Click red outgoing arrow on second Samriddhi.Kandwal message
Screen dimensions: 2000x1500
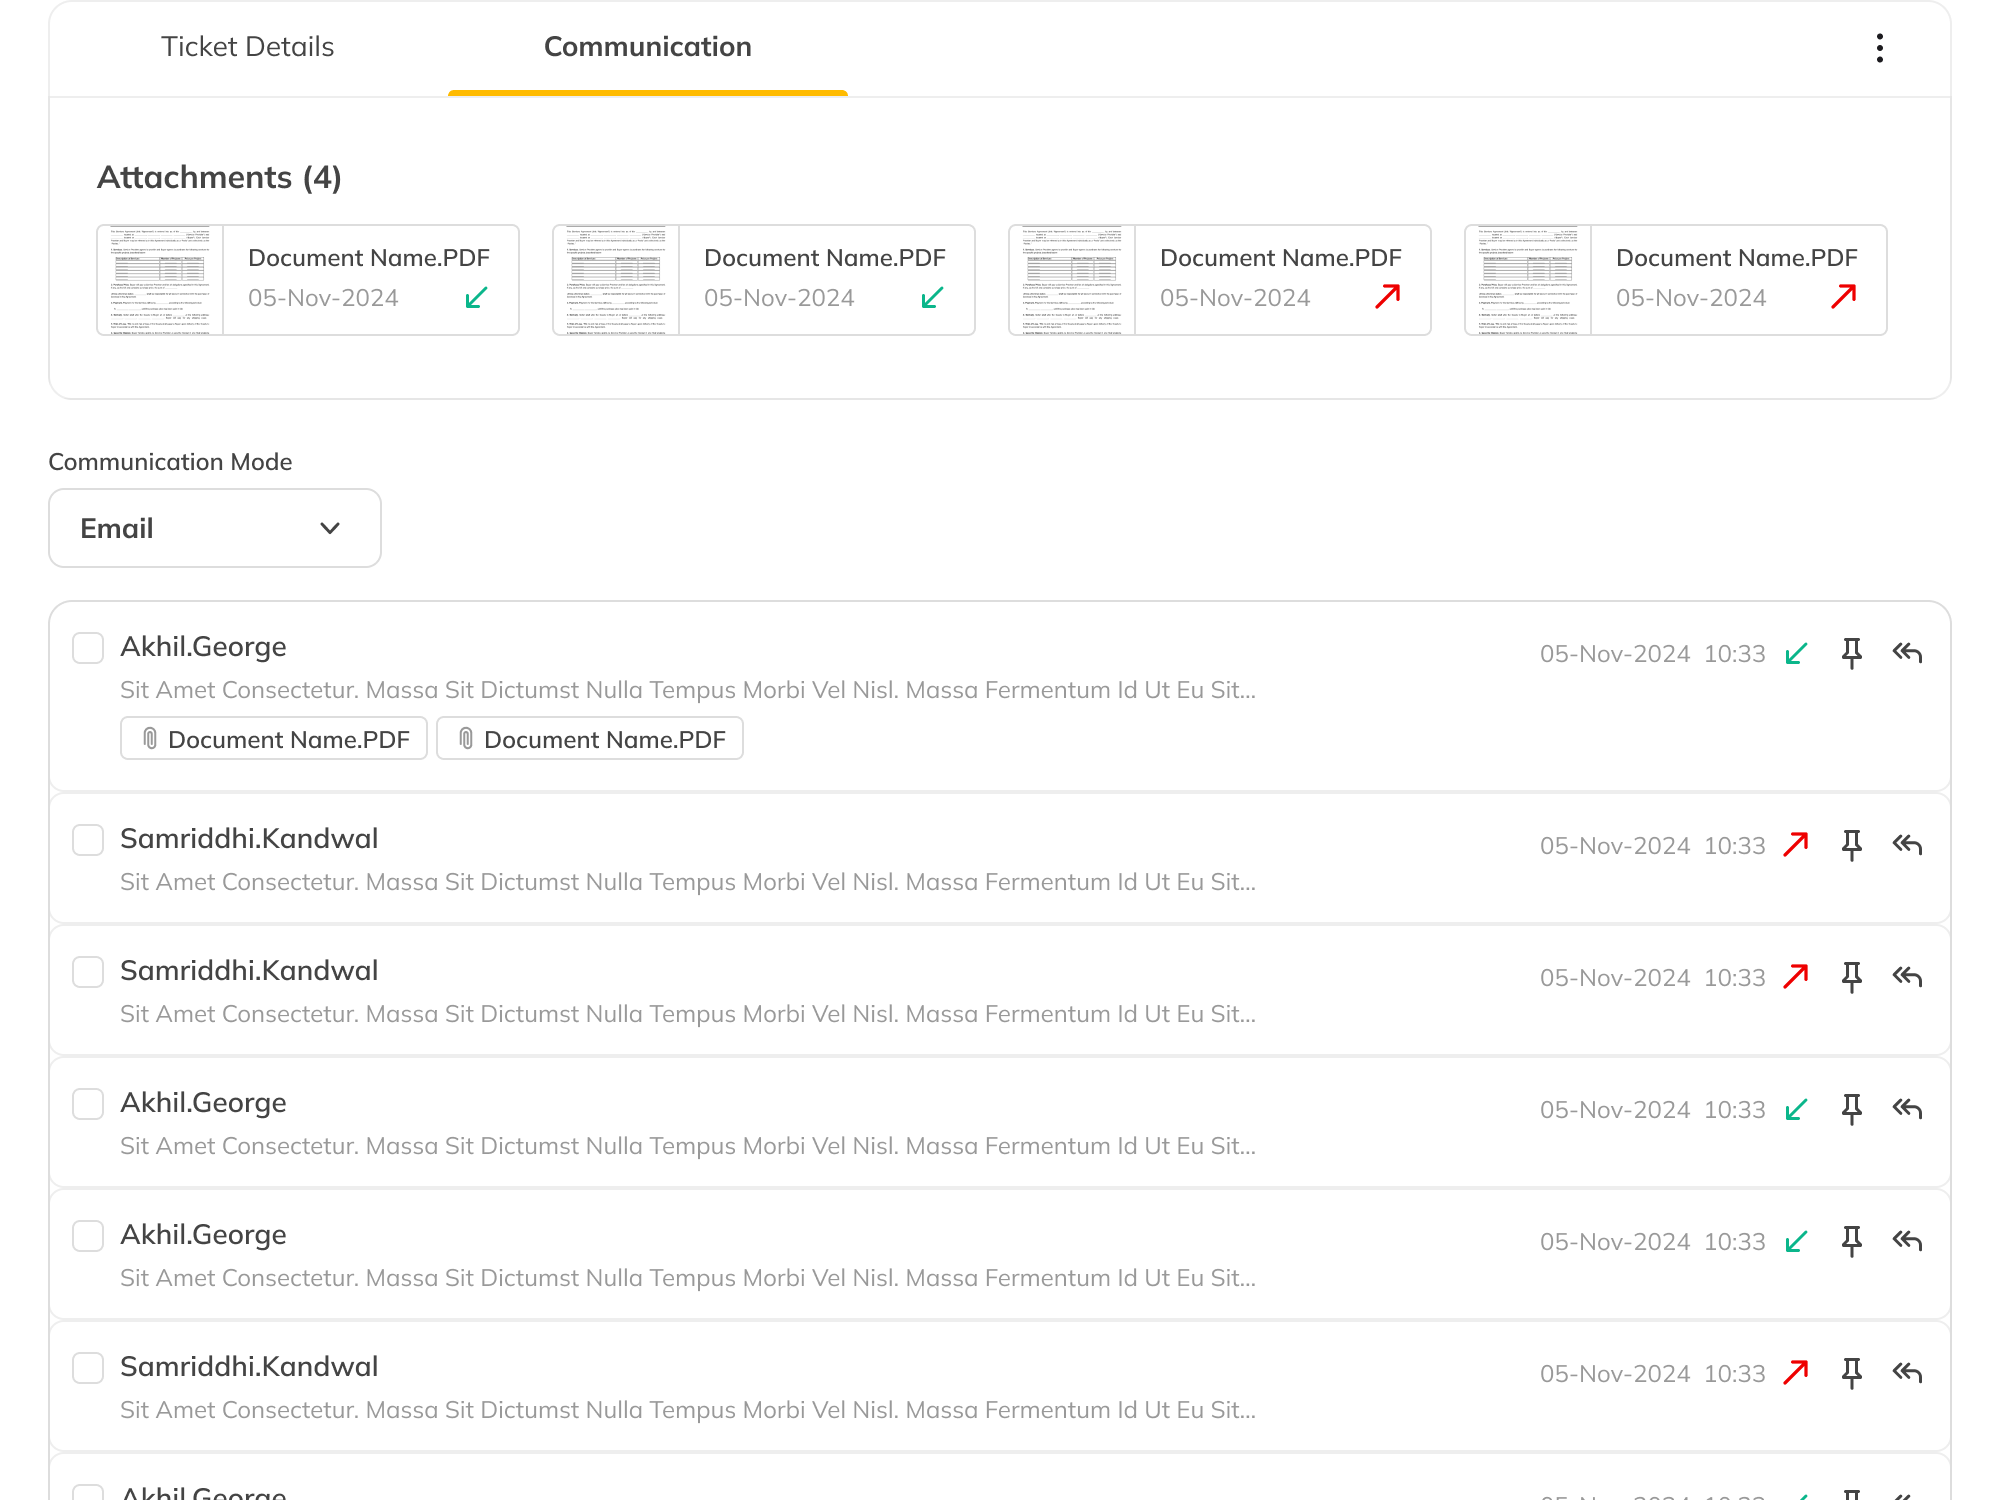(x=1797, y=977)
